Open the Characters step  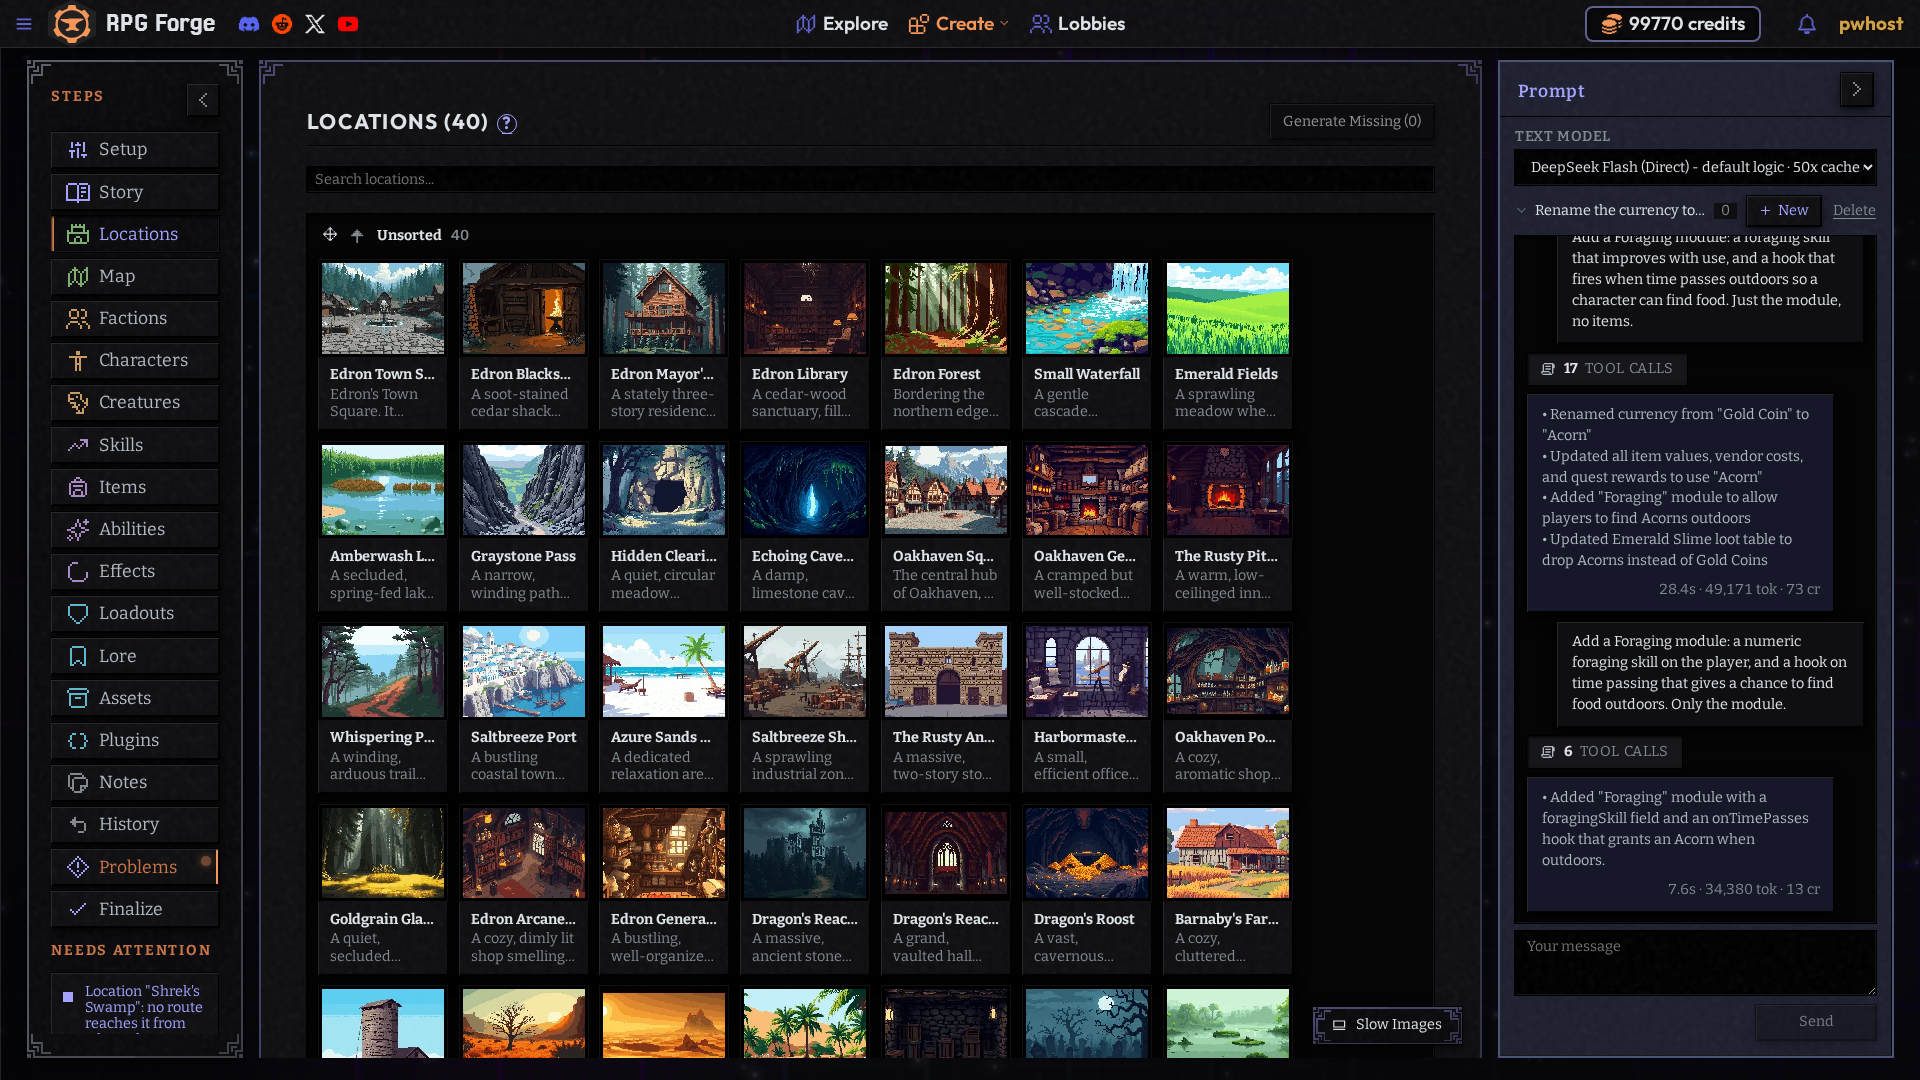[x=135, y=360]
